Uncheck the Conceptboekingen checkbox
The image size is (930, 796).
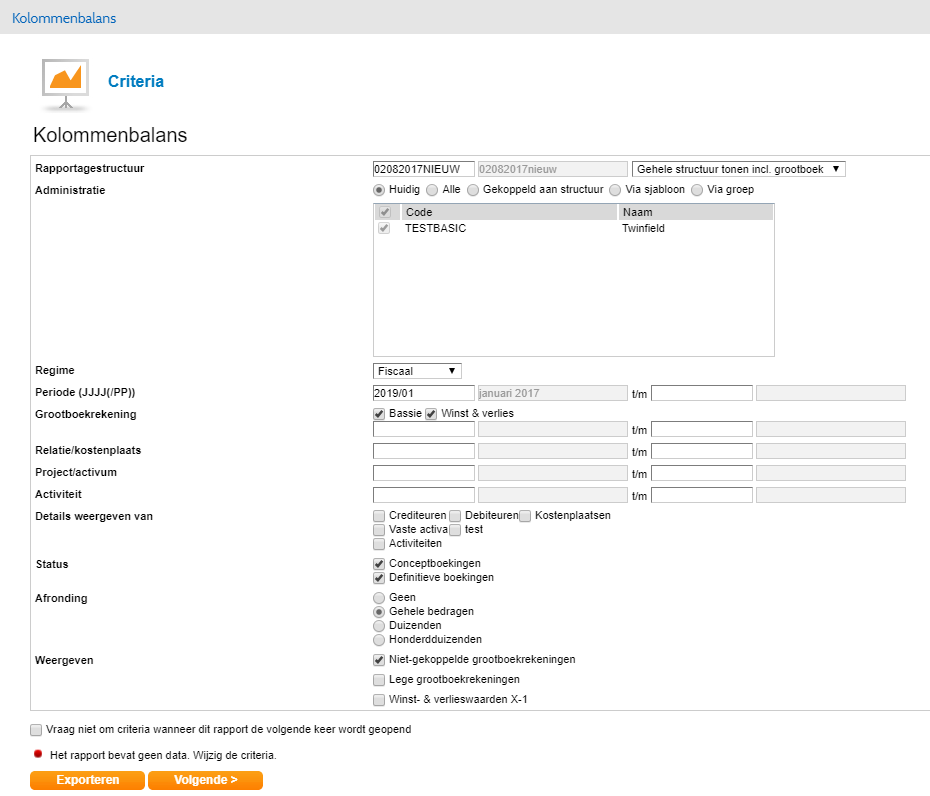click(379, 564)
